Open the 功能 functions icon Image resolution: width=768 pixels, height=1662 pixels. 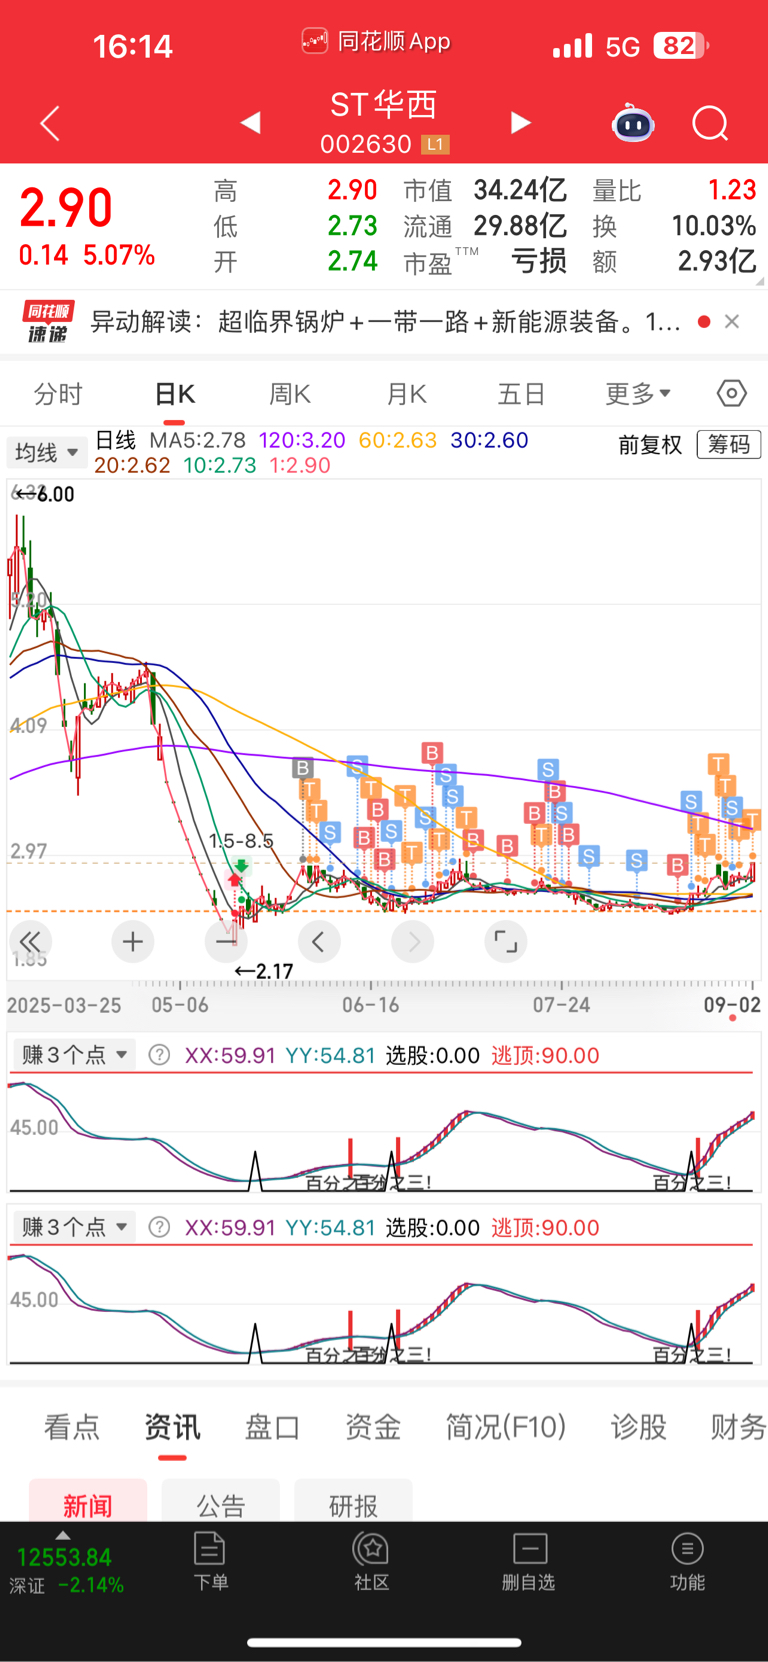coord(687,1561)
